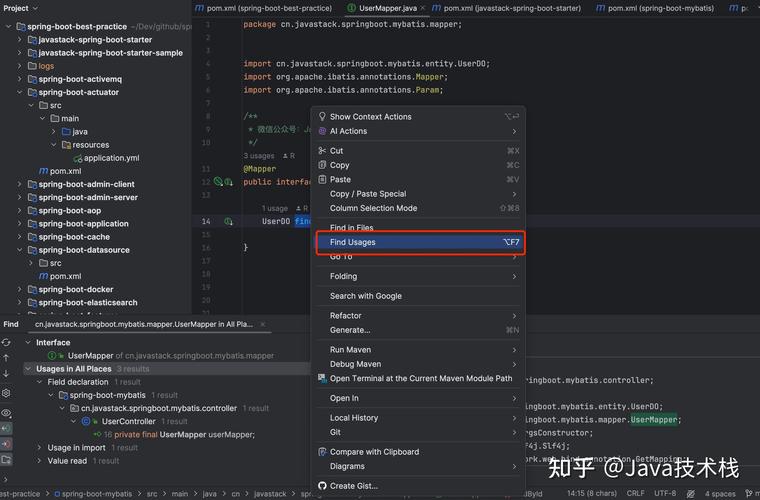Image resolution: width=760 pixels, height=500 pixels.
Task: Click the lightbulb icon beside Show Context Actions
Action: coord(322,116)
